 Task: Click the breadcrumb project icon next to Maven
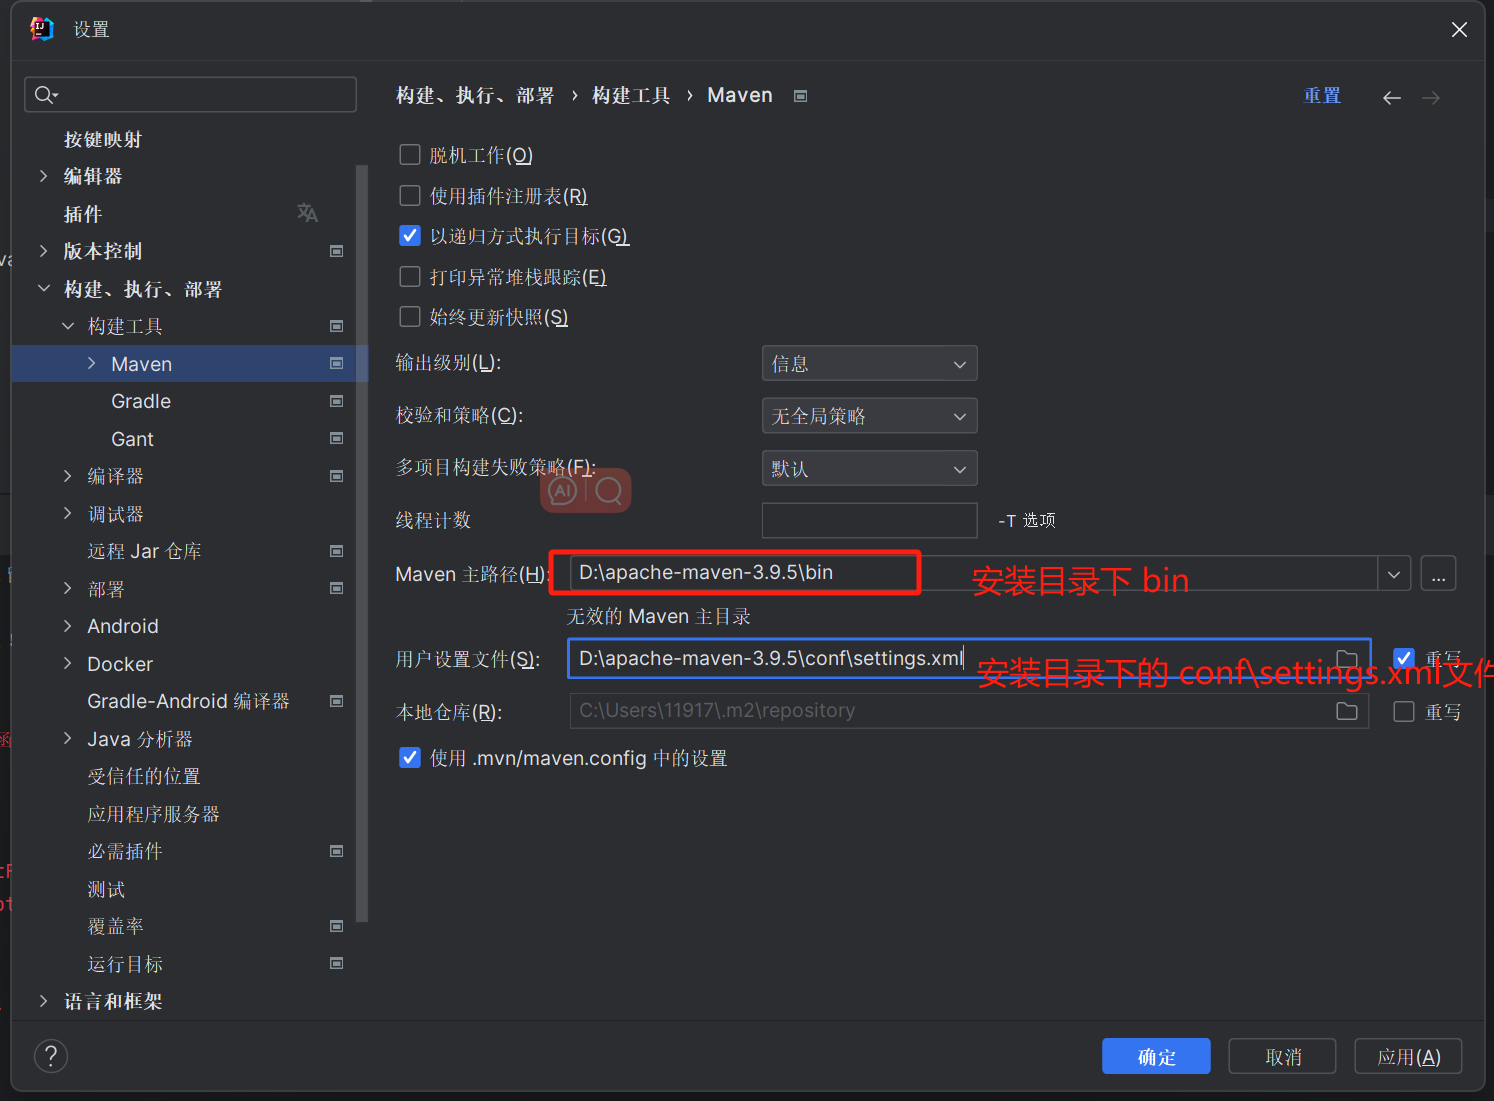point(800,96)
